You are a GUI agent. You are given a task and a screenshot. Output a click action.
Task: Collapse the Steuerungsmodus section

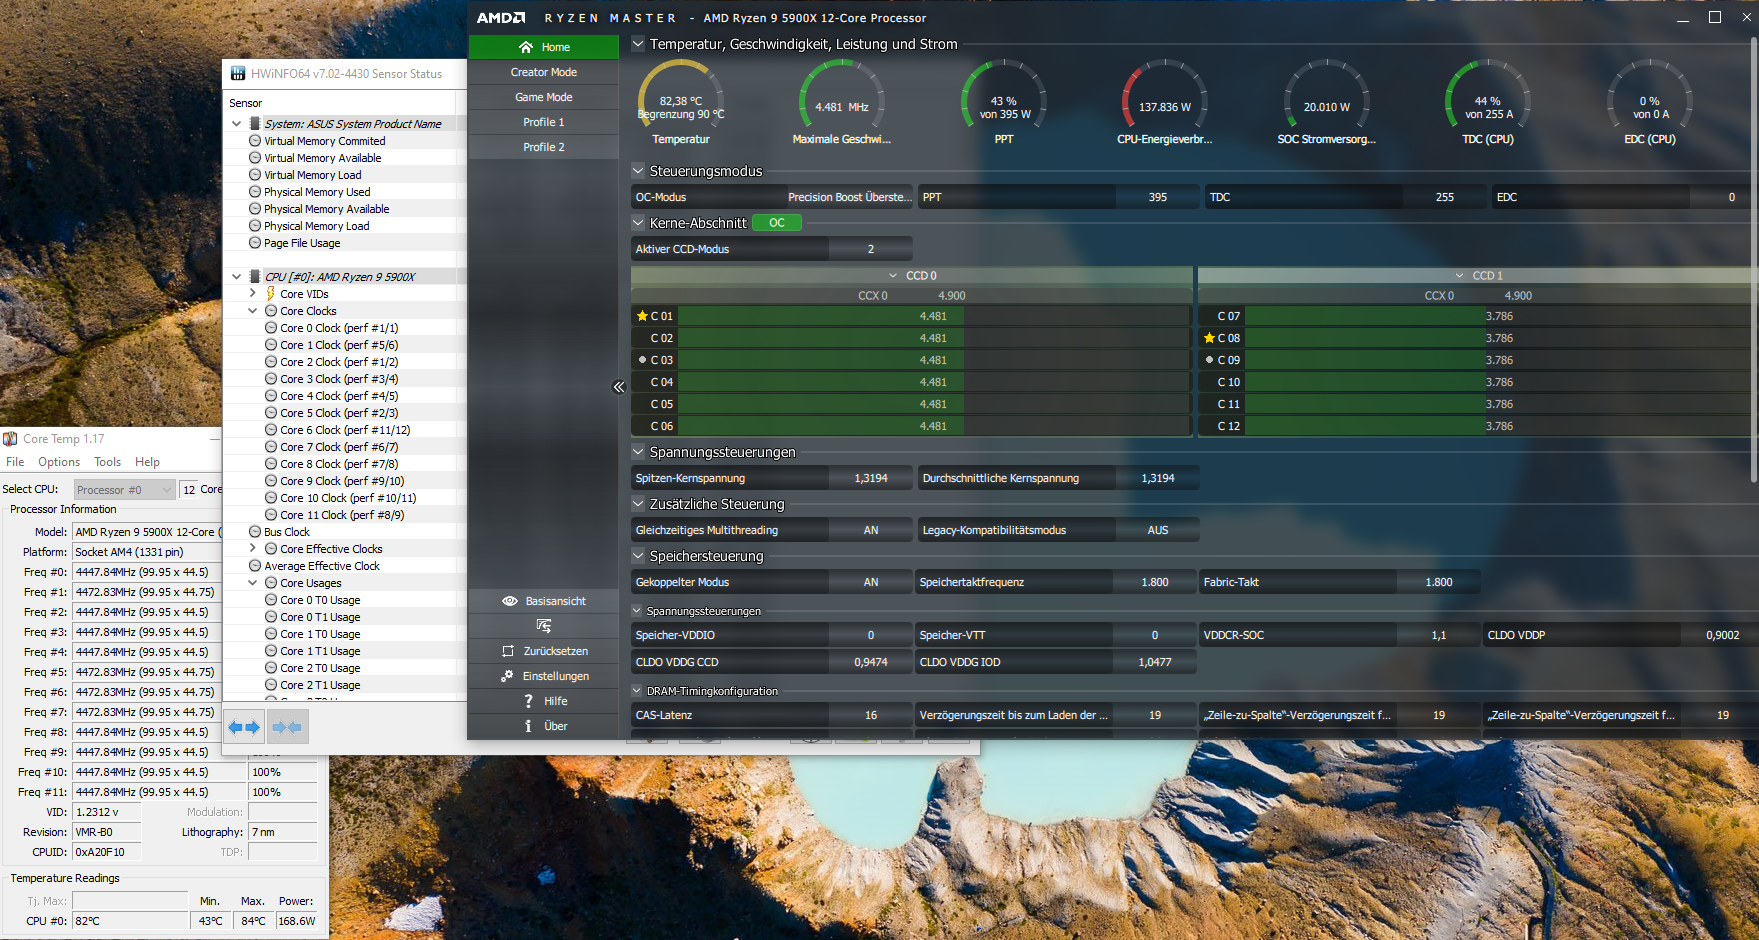coord(638,171)
